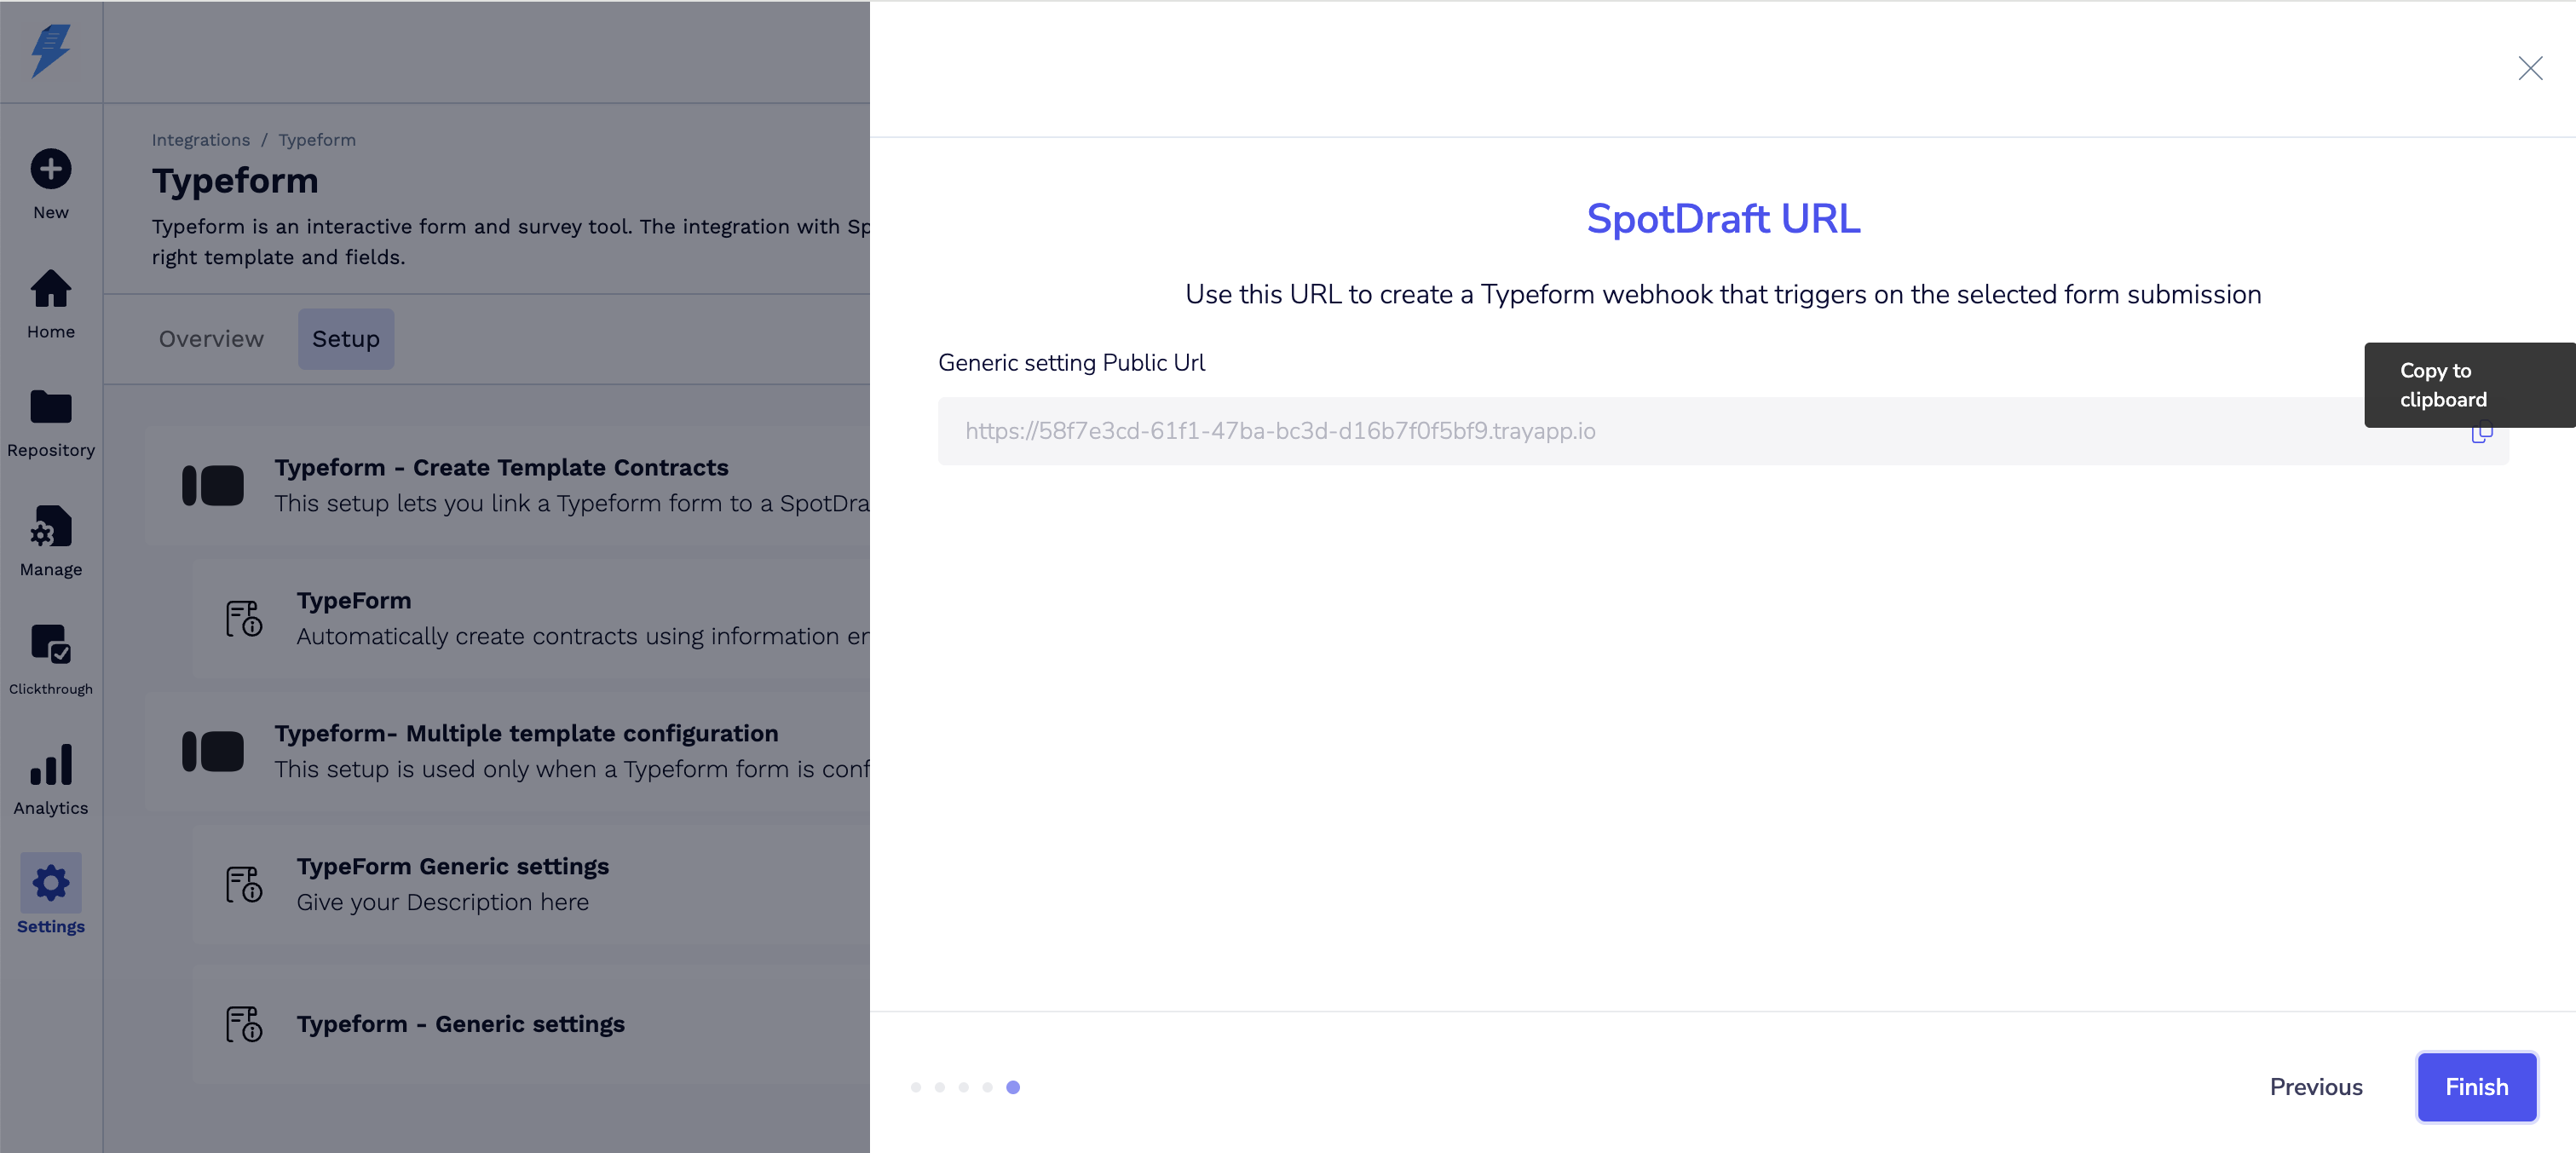Jump to the first wizard step dot
This screenshot has width=2576, height=1153.
(915, 1087)
